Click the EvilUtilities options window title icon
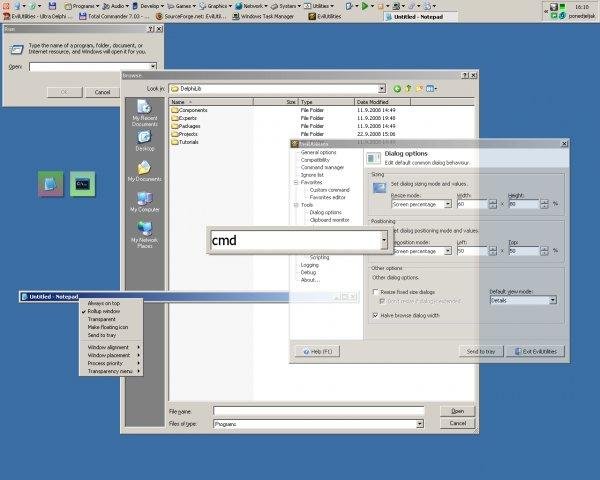 (x=295, y=144)
